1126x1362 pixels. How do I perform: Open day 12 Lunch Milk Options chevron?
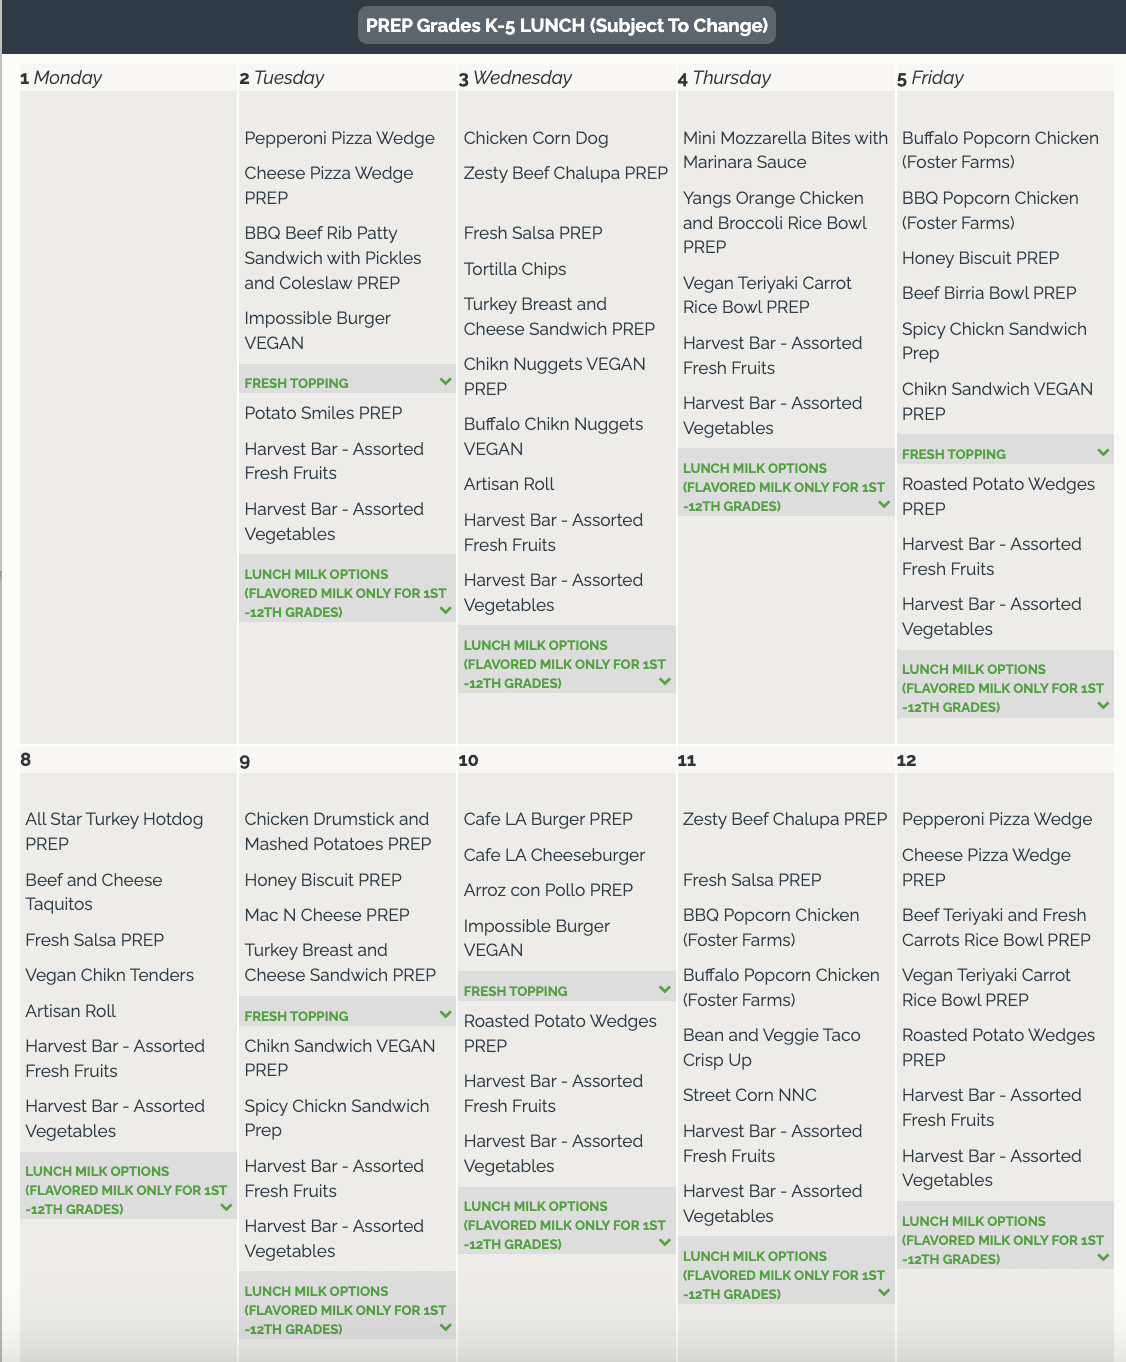1103,1258
